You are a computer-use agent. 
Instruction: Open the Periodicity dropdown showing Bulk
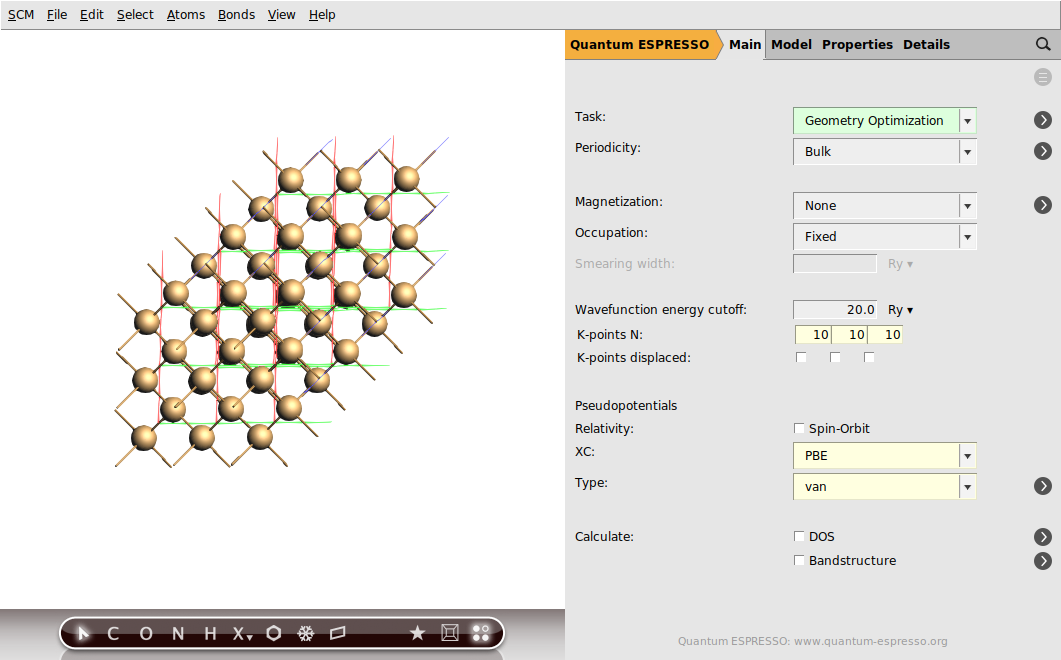point(884,152)
